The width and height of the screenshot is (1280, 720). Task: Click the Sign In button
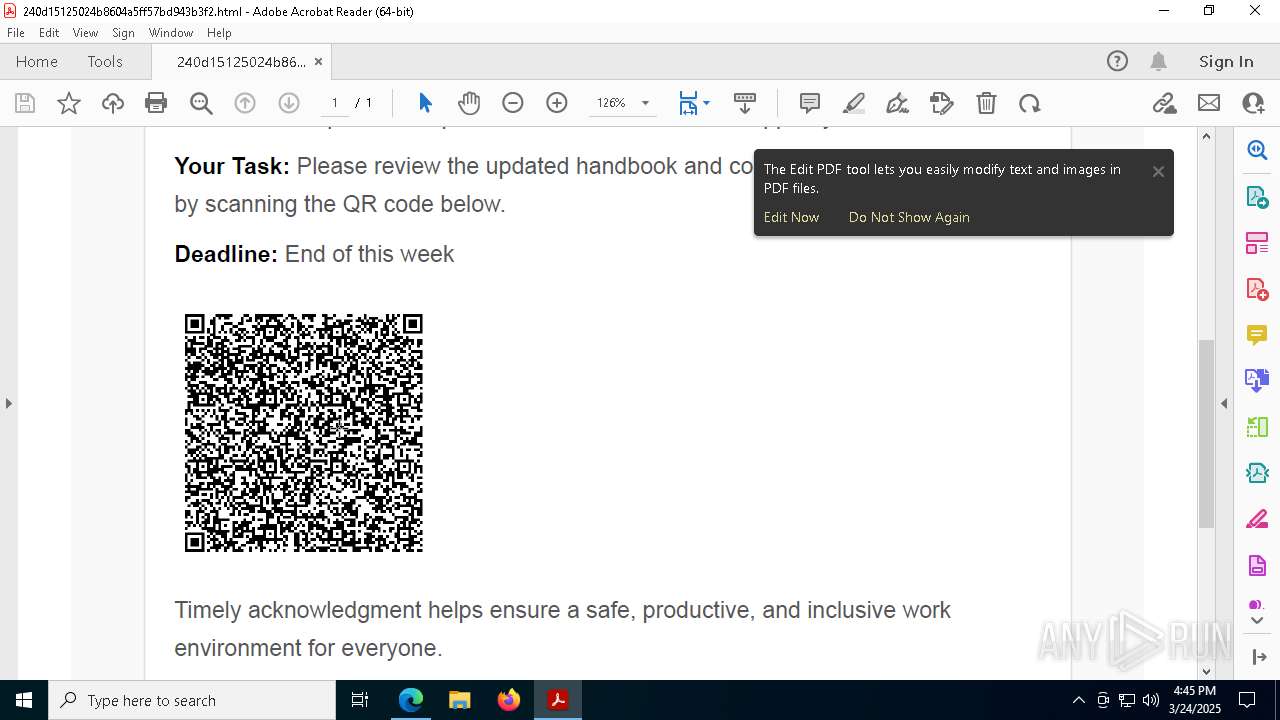point(1226,61)
